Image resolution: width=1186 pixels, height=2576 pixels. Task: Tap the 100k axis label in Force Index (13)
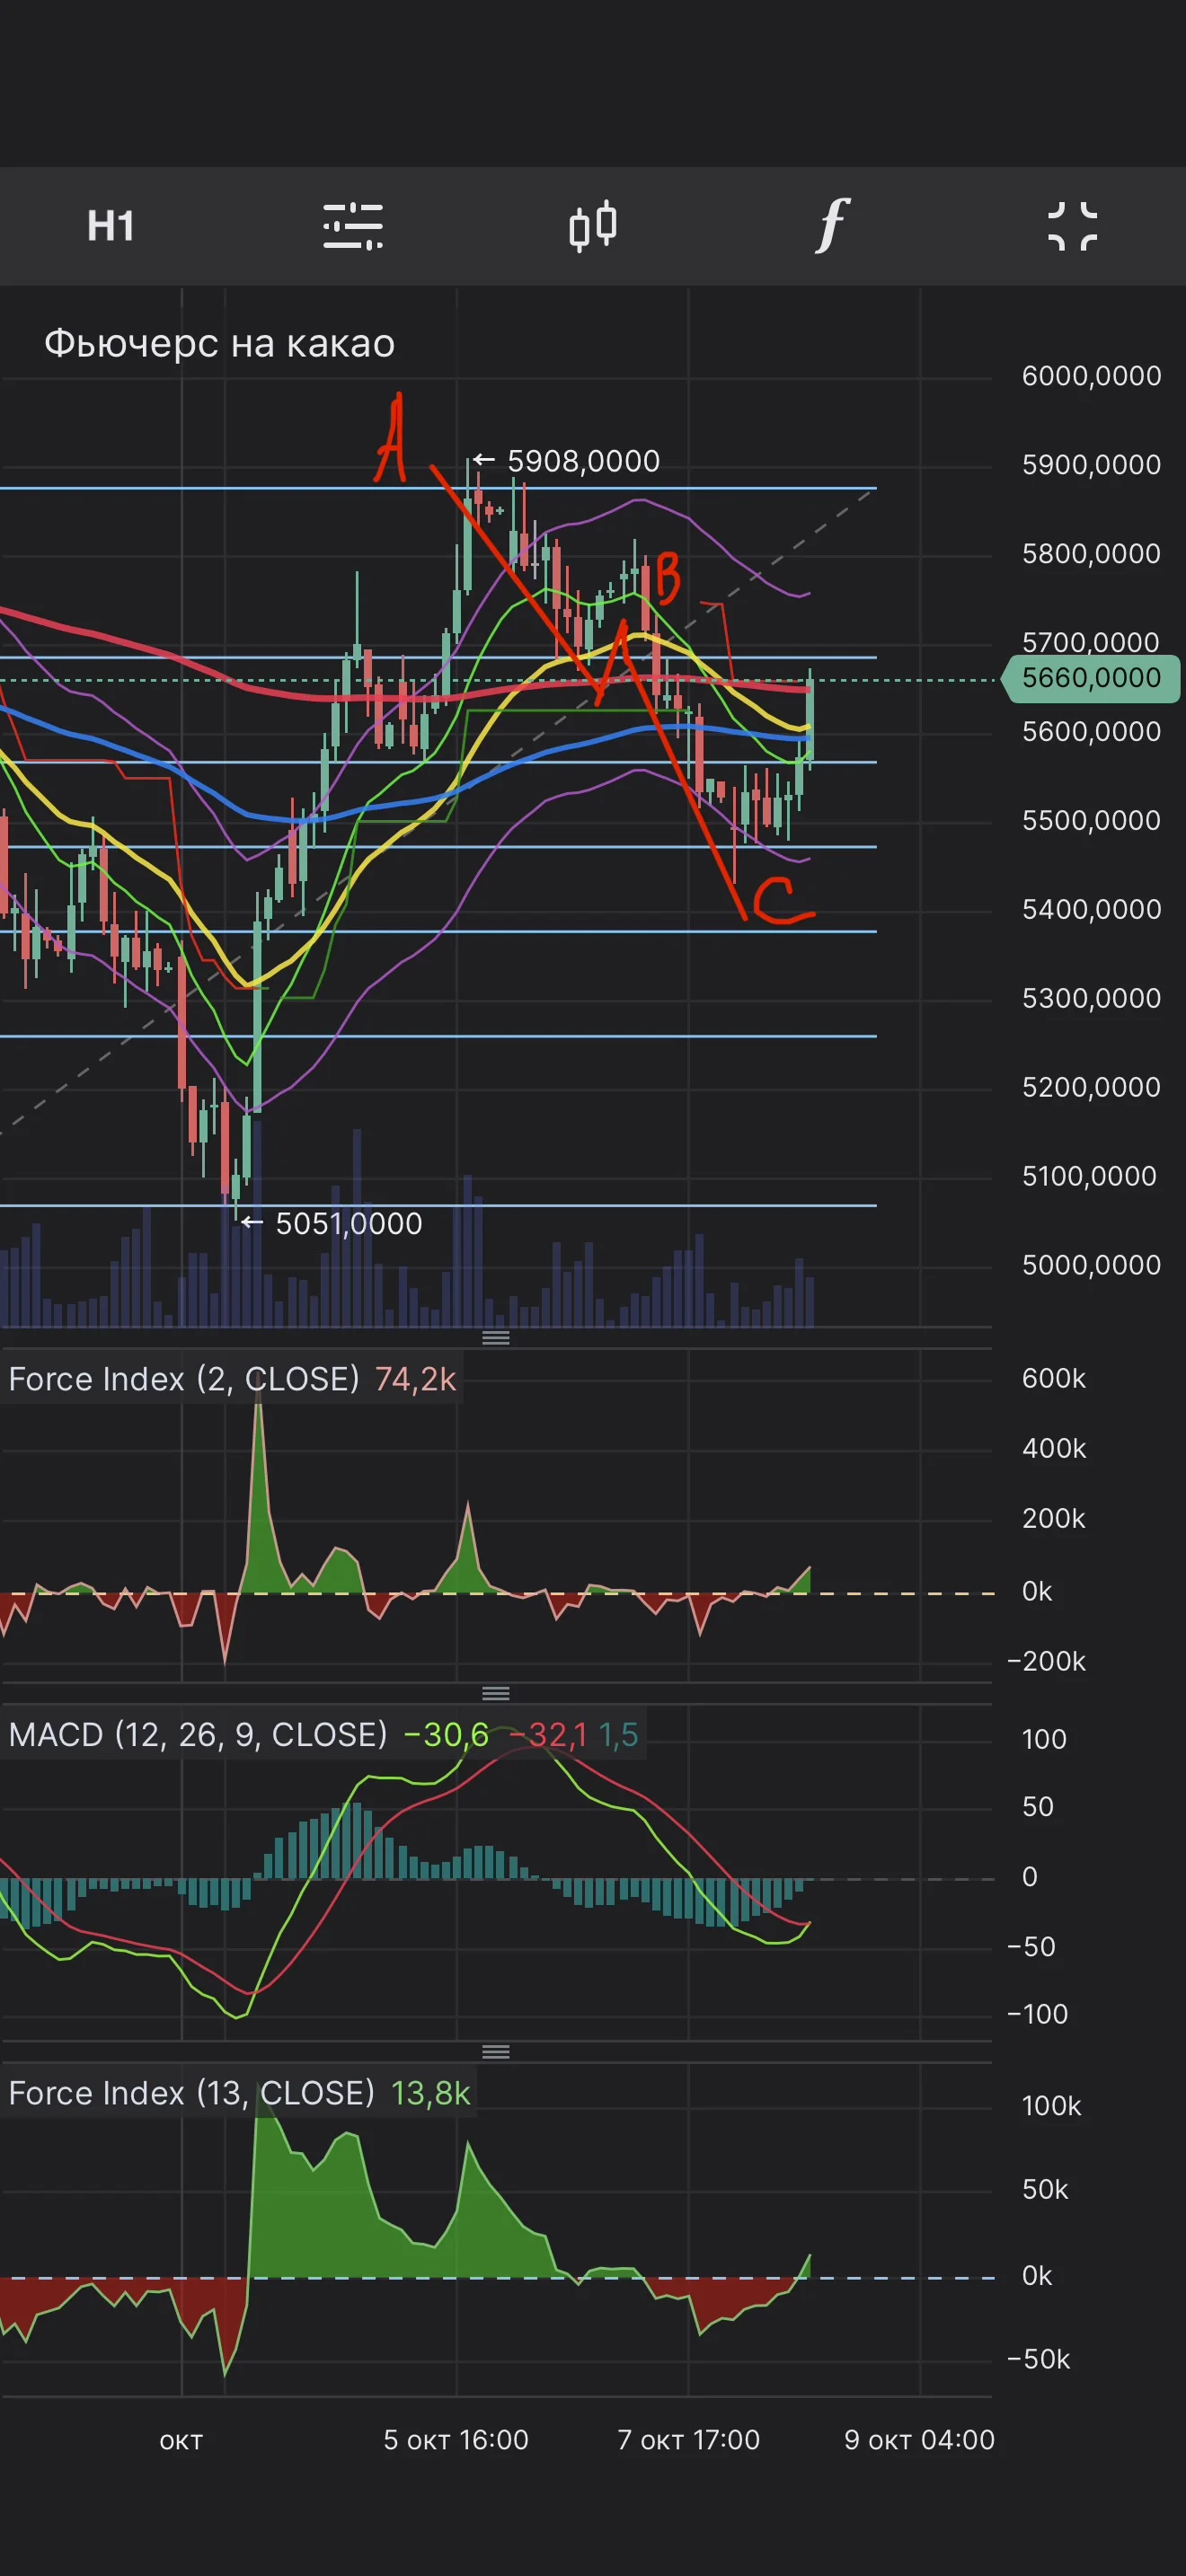pyautogui.click(x=1051, y=2106)
